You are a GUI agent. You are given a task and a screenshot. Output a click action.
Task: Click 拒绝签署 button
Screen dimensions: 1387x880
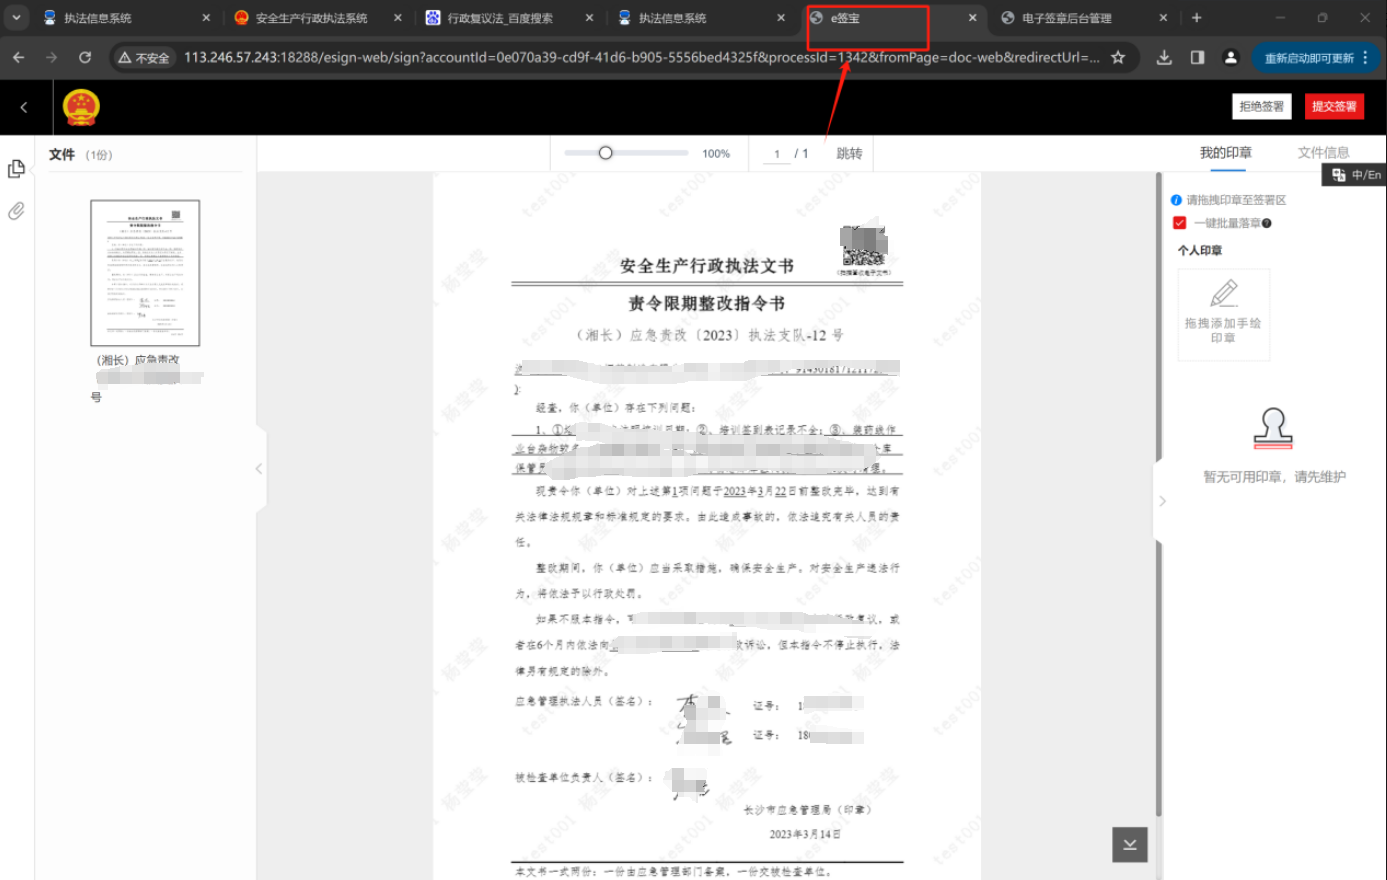tap(1261, 107)
